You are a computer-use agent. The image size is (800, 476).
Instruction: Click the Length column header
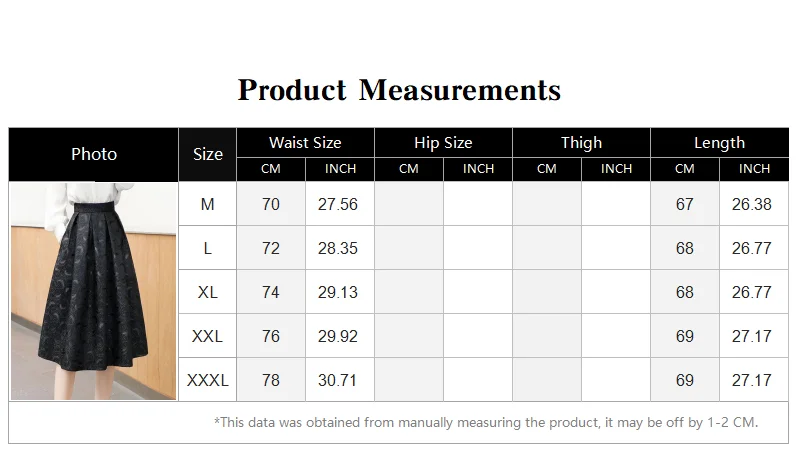tap(719, 143)
